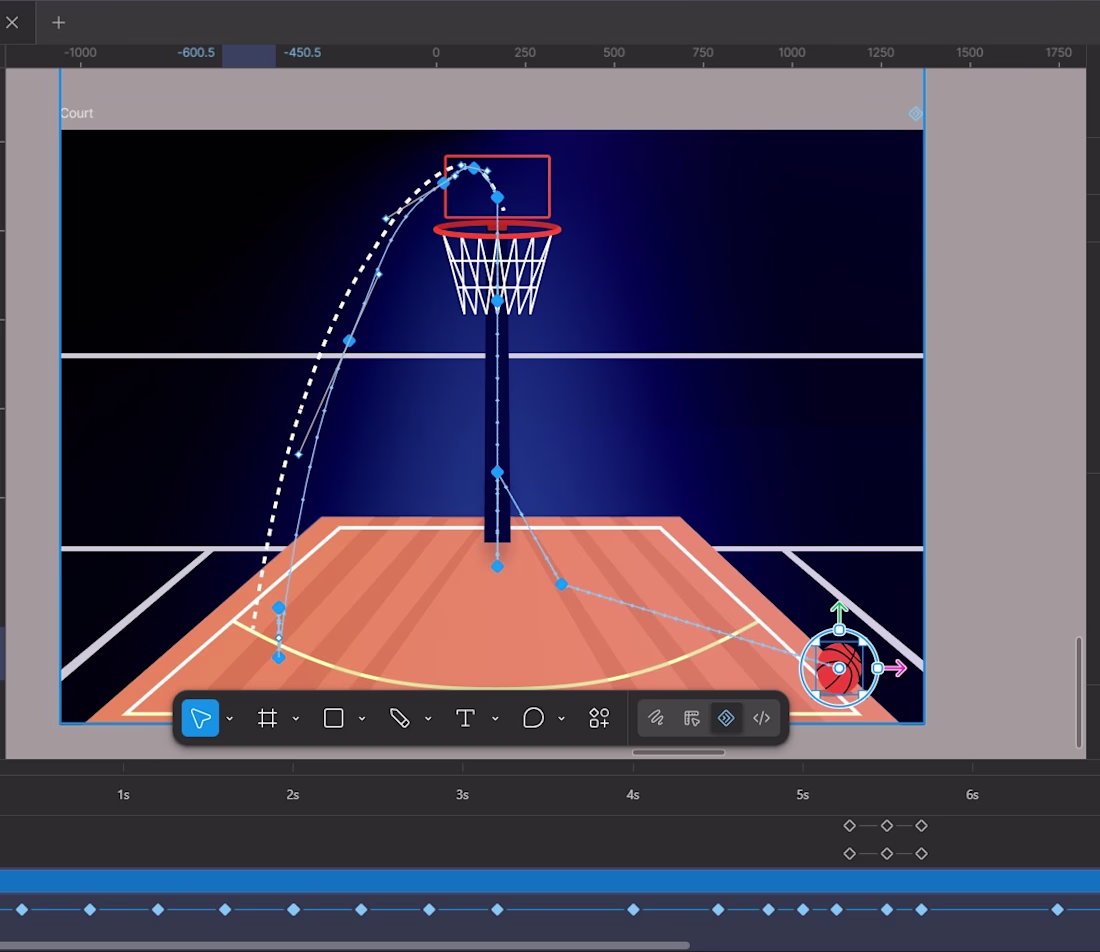Open the Actions components icon
The image size is (1100, 952).
coord(599,718)
